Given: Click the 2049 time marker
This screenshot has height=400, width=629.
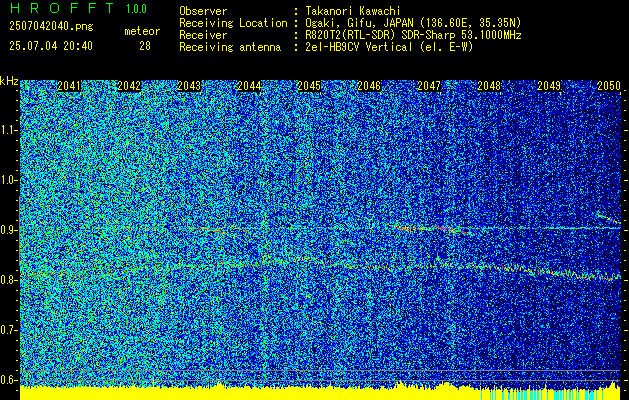Looking at the screenshot, I should point(549,86).
